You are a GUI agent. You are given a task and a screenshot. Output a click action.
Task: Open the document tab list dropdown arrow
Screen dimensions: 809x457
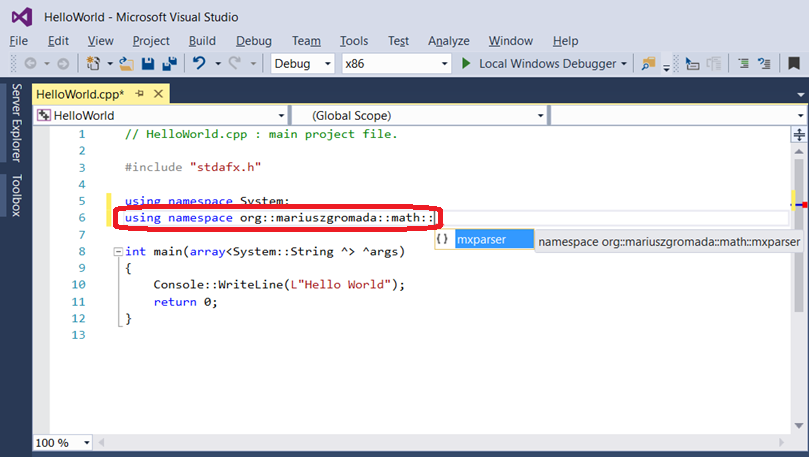pyautogui.click(x=801, y=95)
